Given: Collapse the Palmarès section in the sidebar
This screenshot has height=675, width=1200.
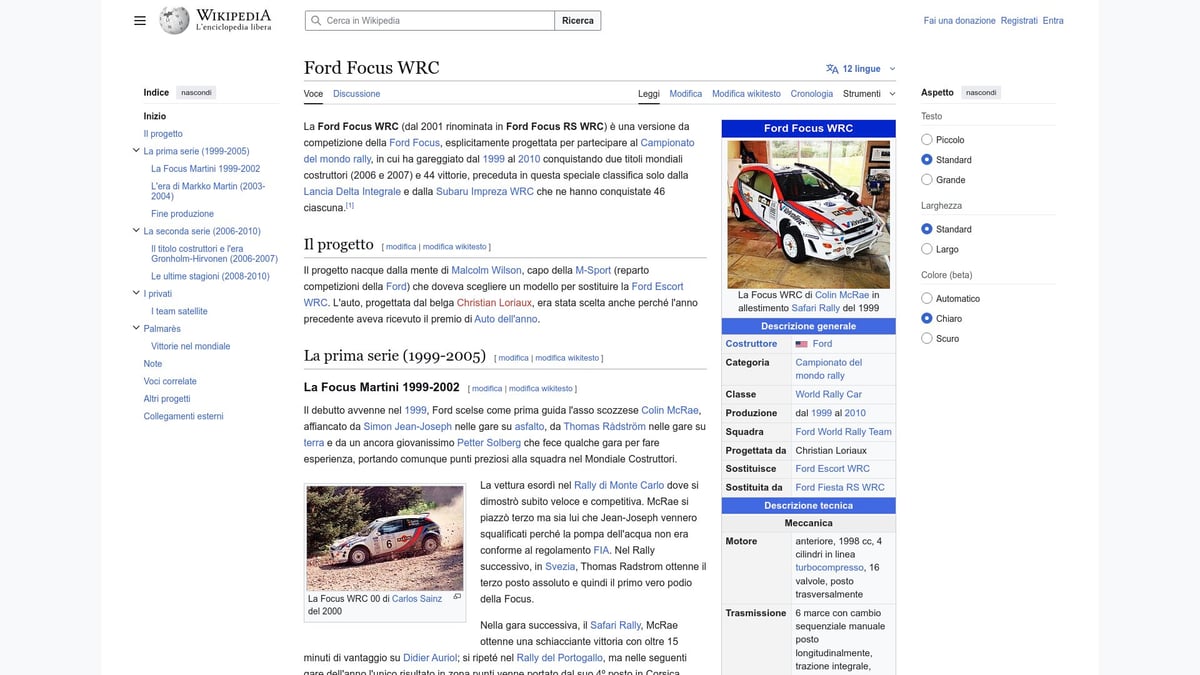Looking at the screenshot, I should [x=136, y=328].
